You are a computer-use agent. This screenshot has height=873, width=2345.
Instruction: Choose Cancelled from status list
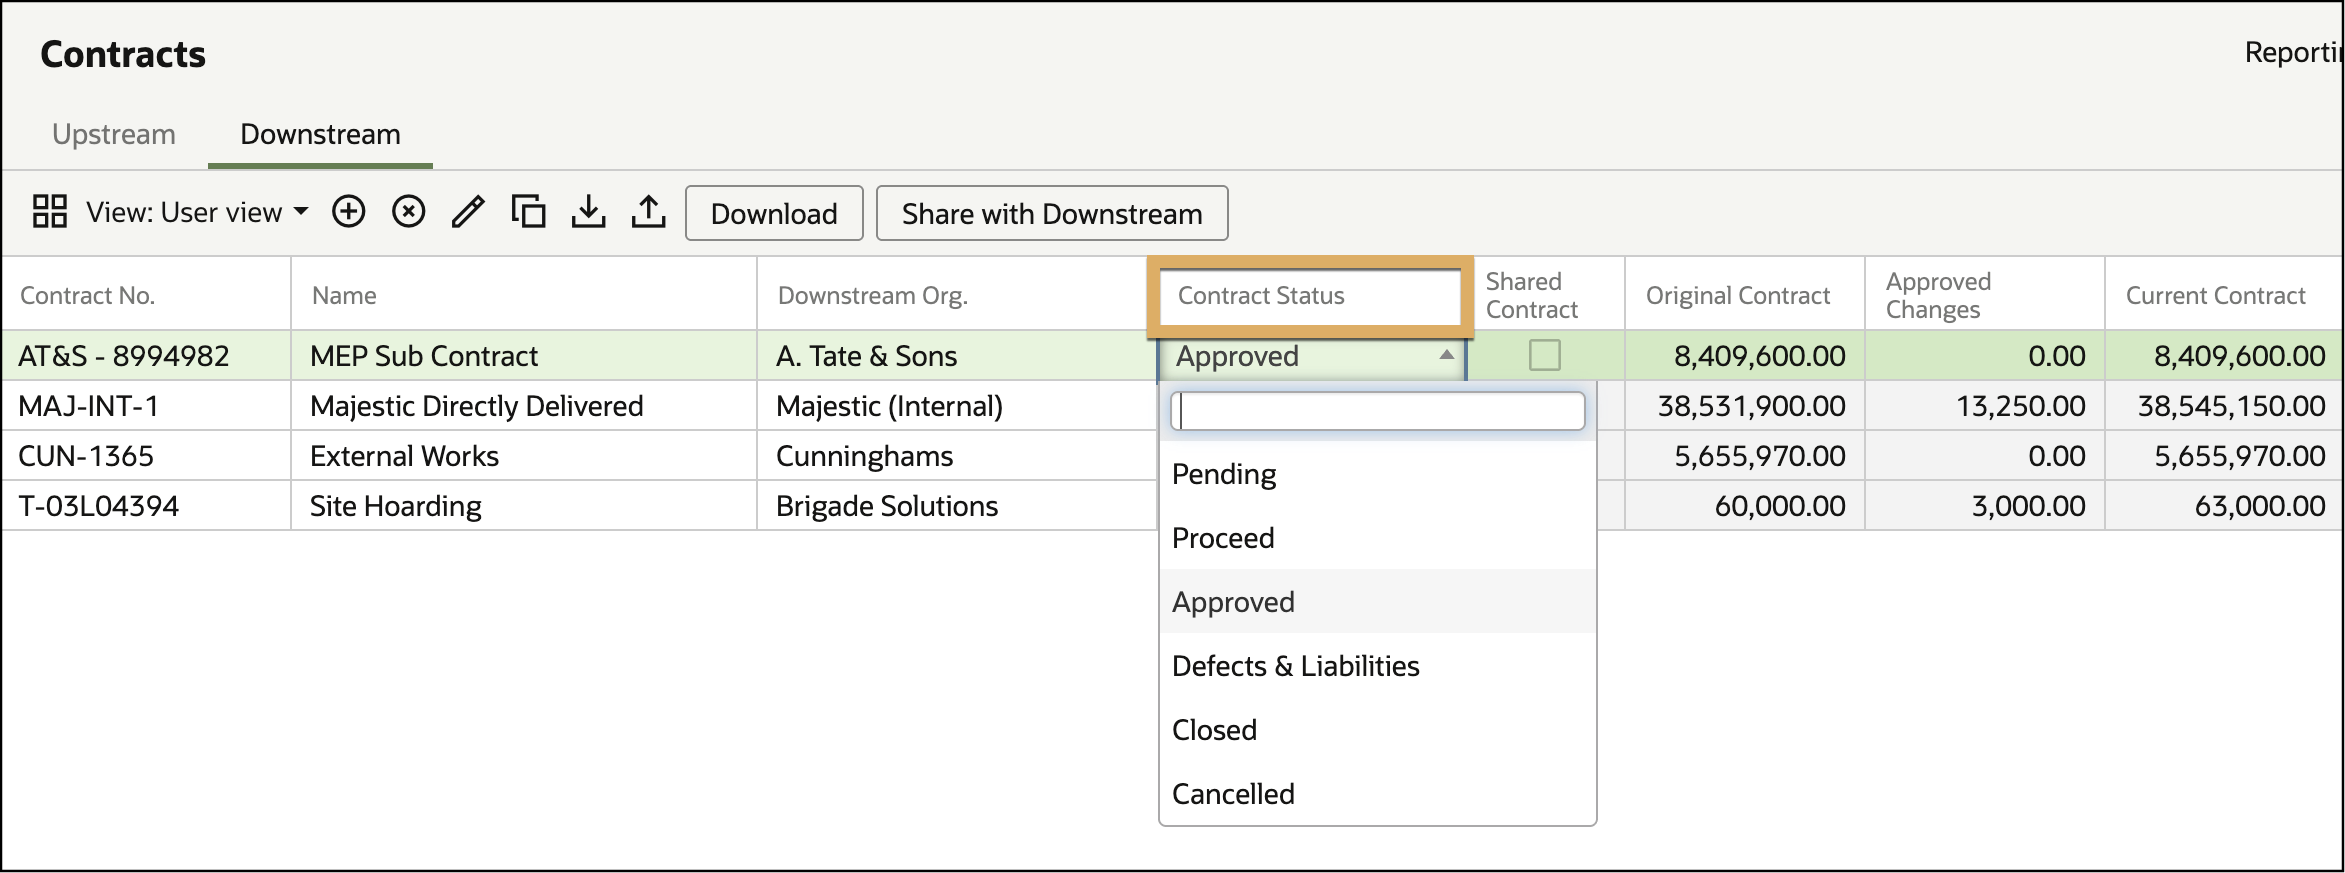coord(1378,794)
